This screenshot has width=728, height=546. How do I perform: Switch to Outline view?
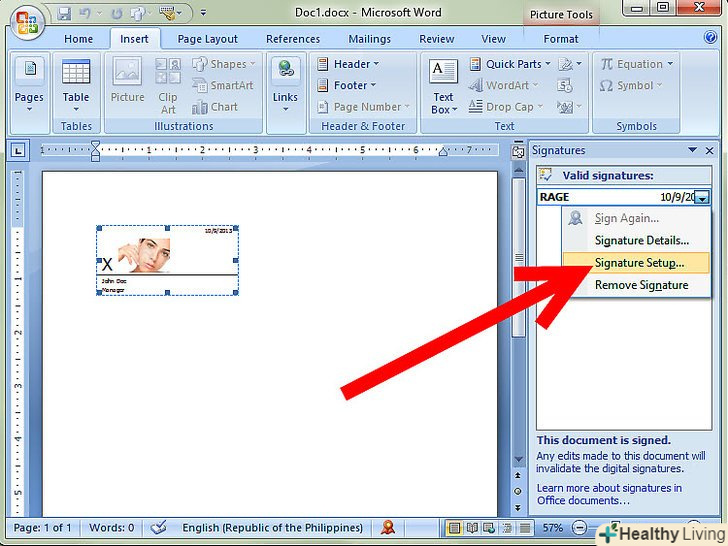tap(507, 528)
